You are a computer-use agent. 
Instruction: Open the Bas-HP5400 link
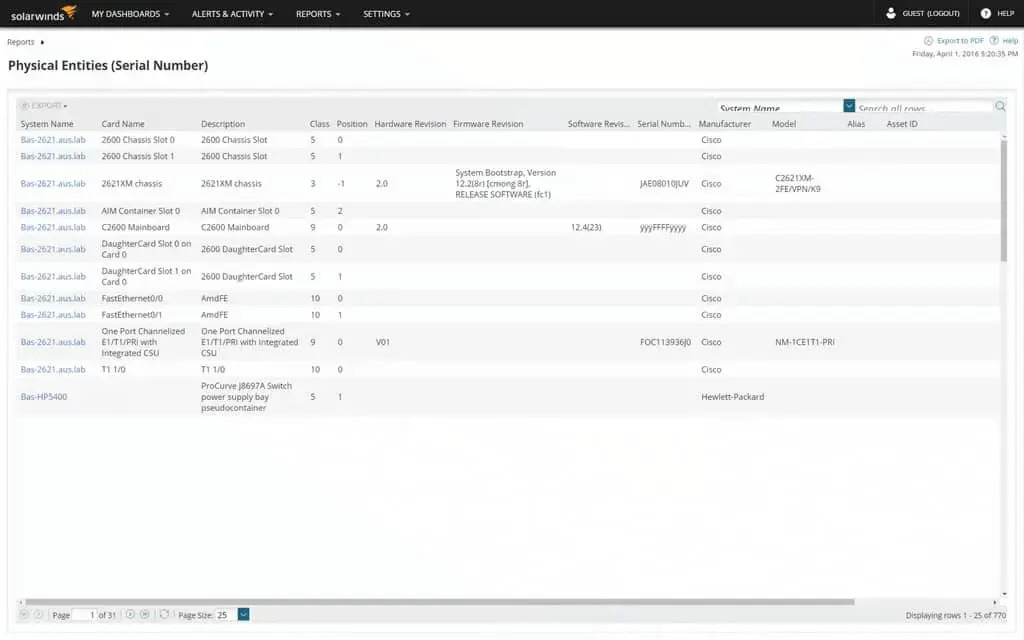pos(44,397)
